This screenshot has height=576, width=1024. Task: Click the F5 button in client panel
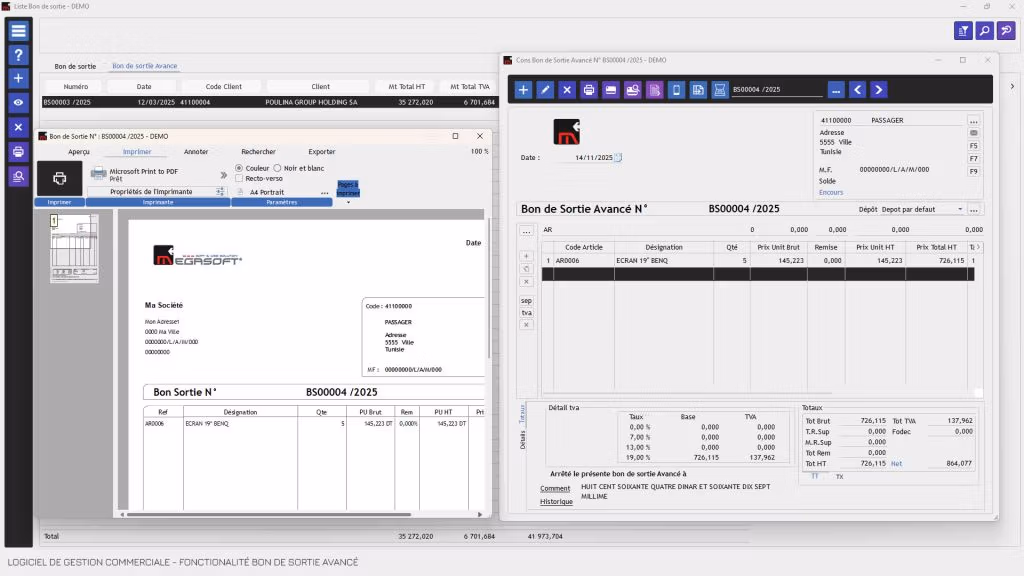(974, 146)
